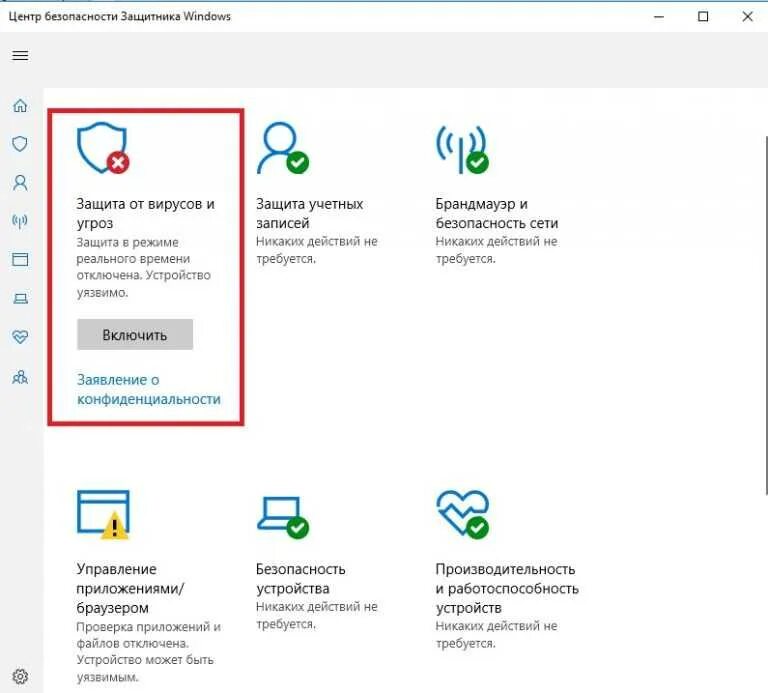The width and height of the screenshot is (768, 693).
Task: Click large laptop device security icon
Action: point(283,517)
